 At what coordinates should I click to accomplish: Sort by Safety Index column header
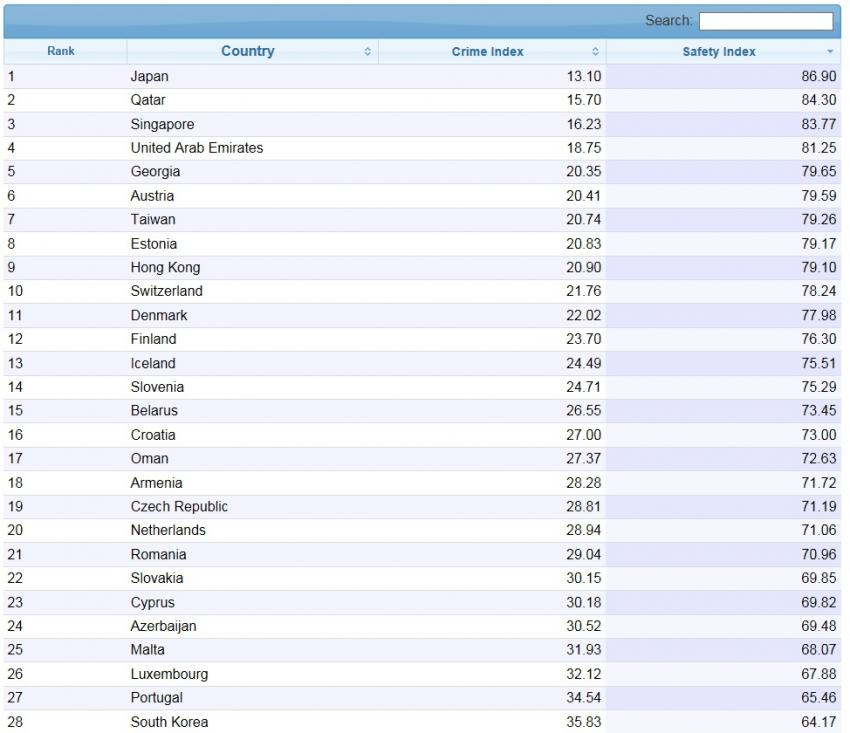coord(723,52)
